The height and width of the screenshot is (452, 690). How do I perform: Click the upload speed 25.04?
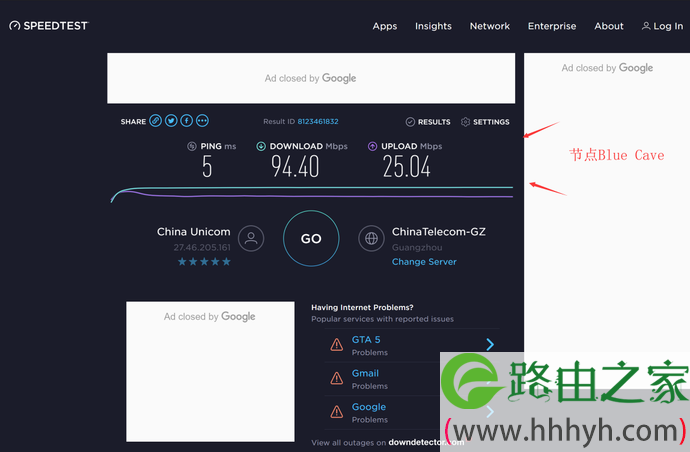coord(407,167)
